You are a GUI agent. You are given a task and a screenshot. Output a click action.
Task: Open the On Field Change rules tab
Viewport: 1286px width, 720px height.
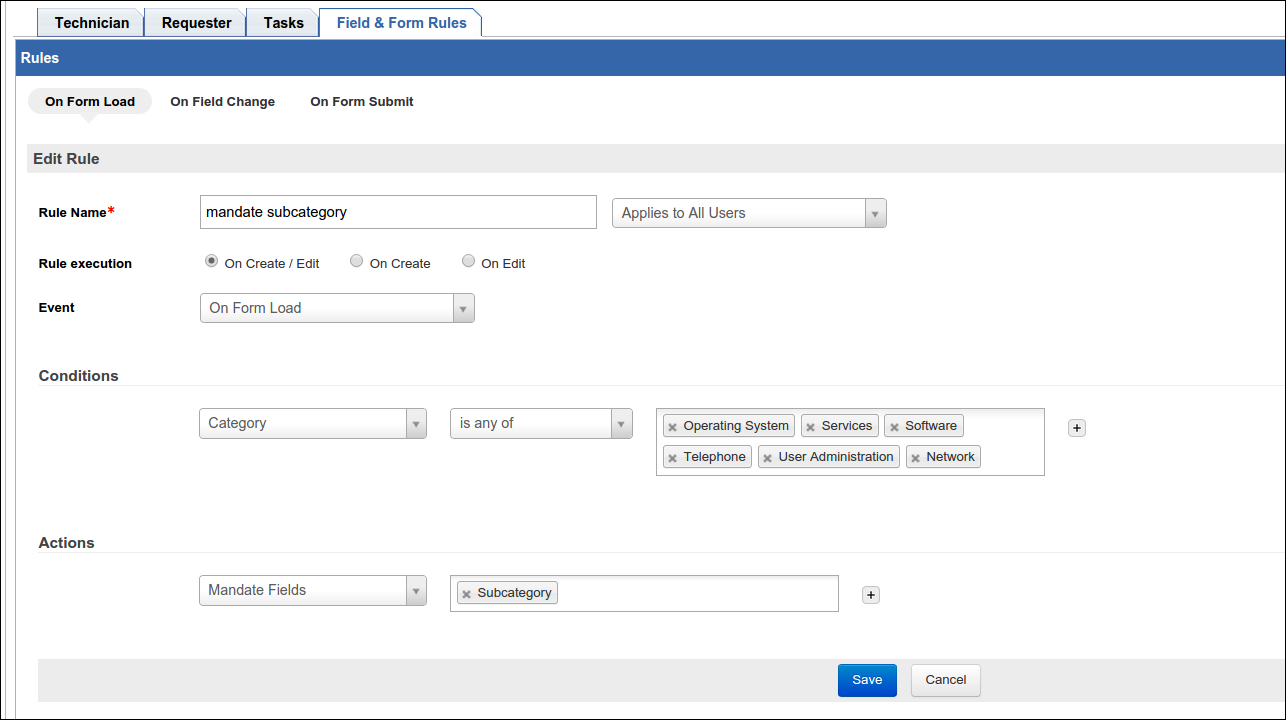(222, 101)
